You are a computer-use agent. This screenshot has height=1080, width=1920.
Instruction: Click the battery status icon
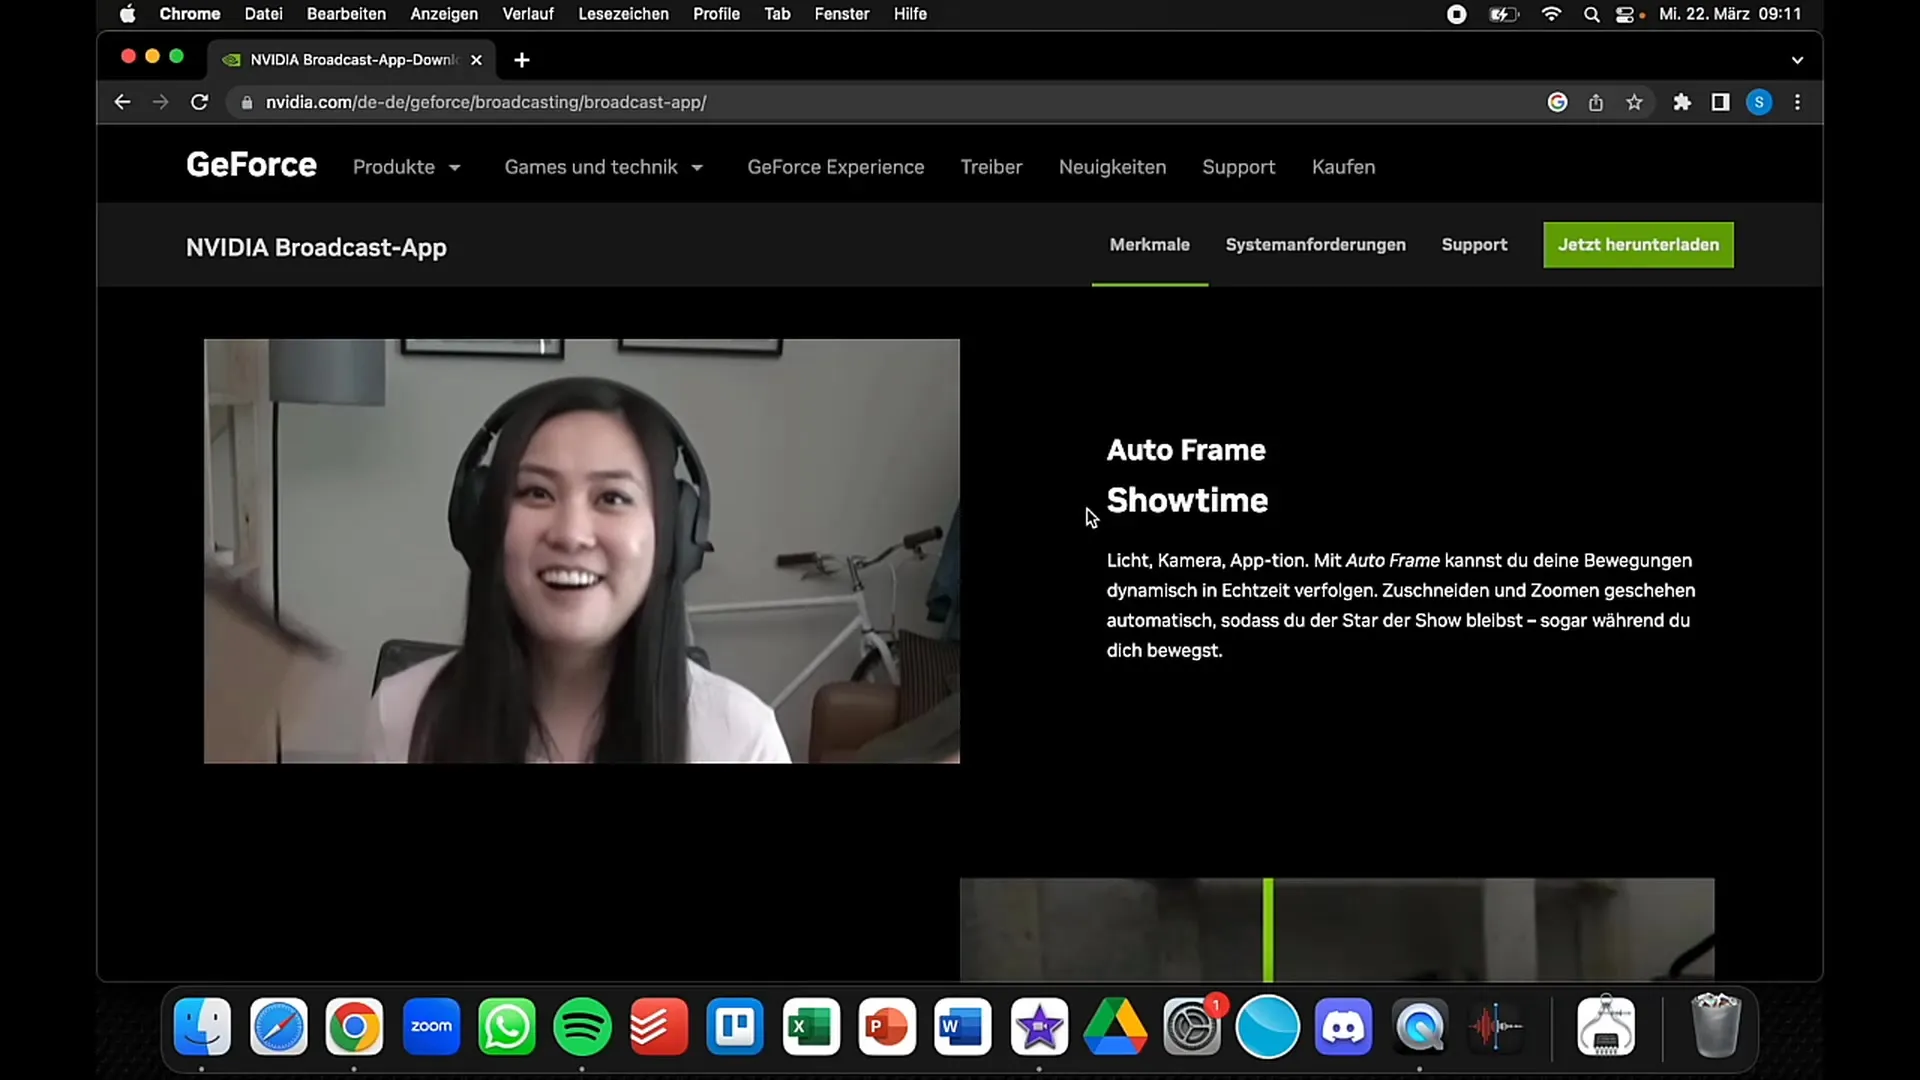click(1504, 14)
